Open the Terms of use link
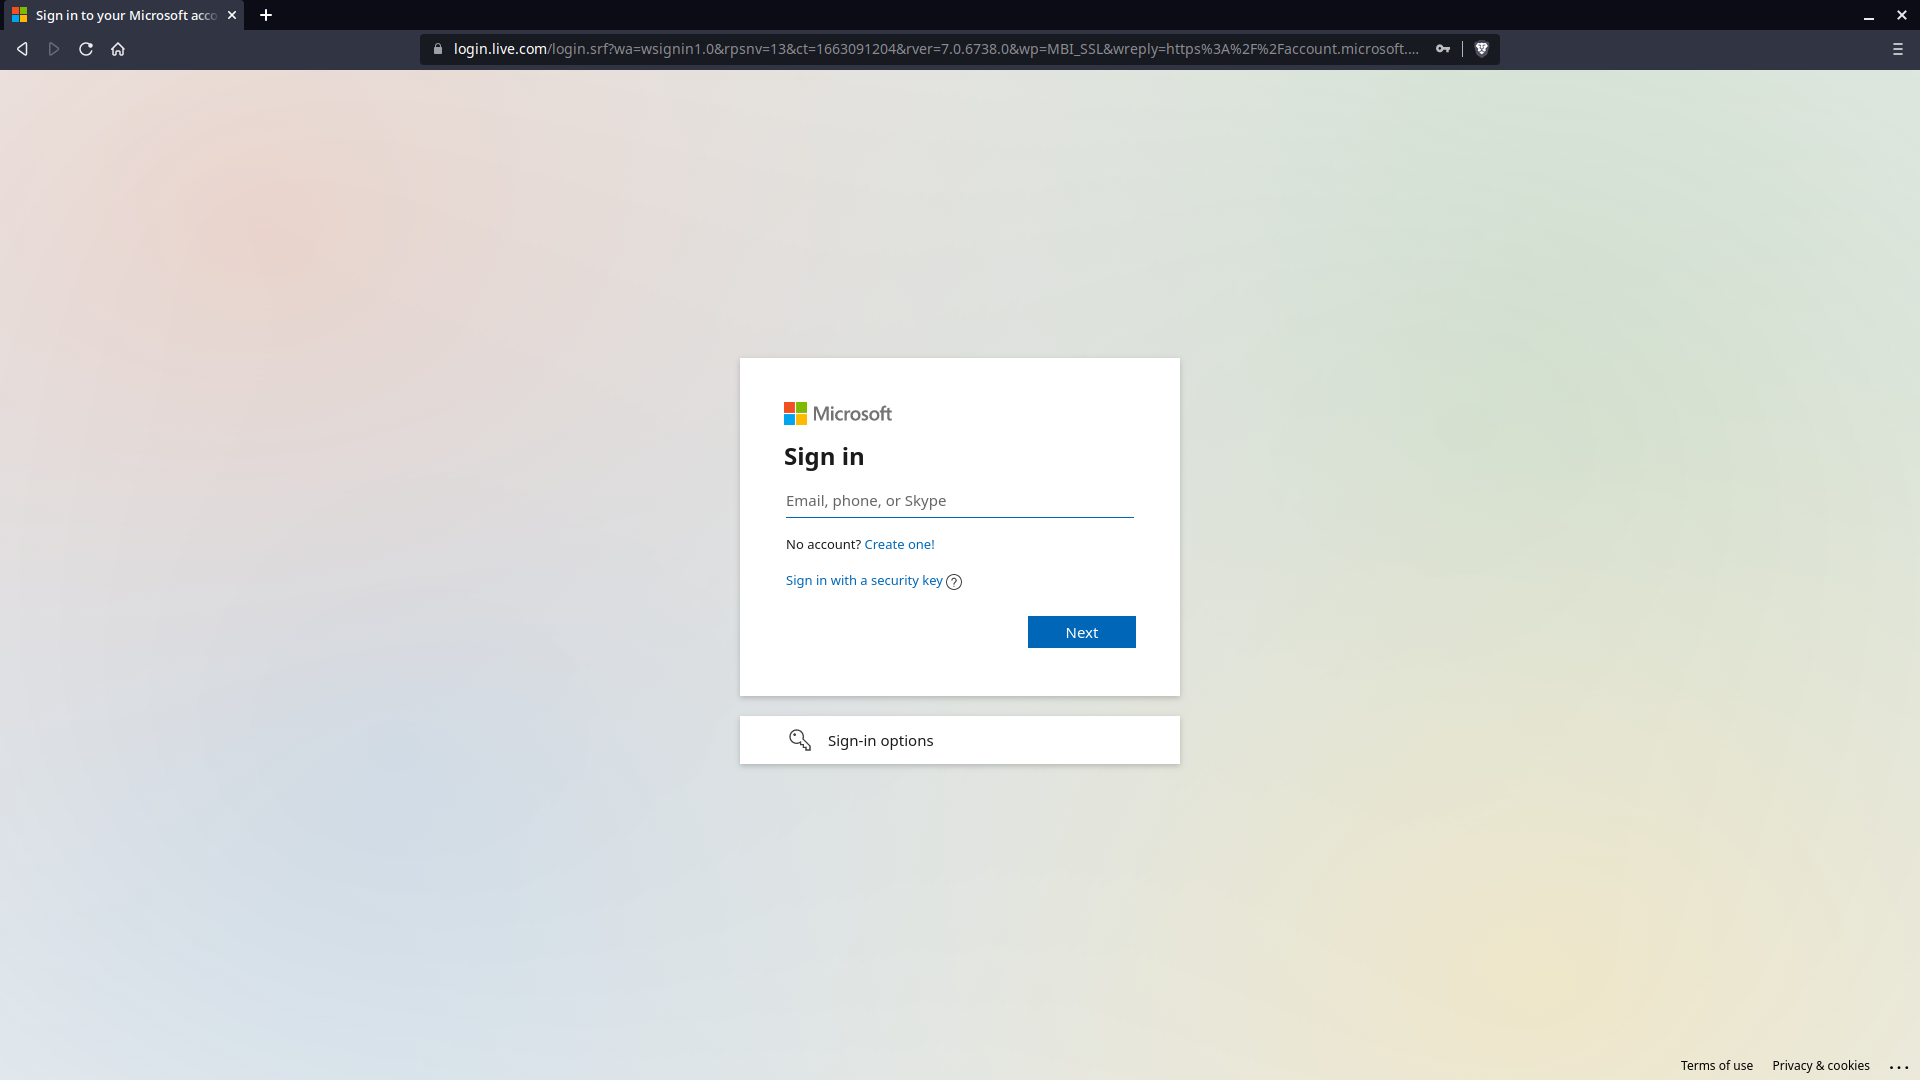The height and width of the screenshot is (1080, 1920). (1716, 1066)
